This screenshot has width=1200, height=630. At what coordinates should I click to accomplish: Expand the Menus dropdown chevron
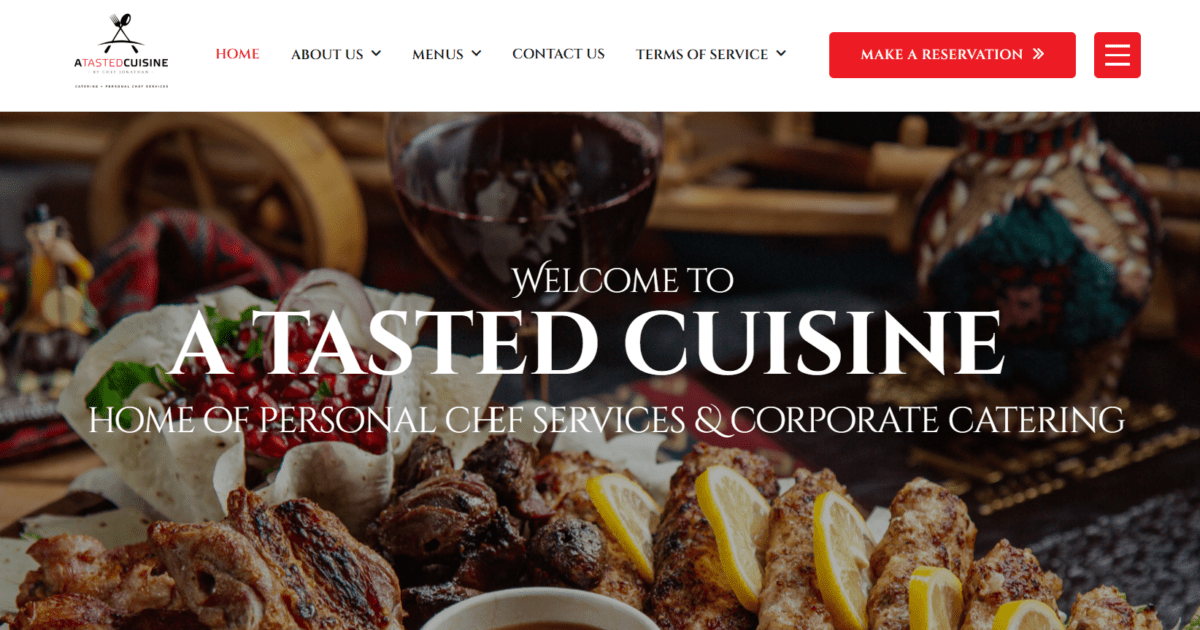[476, 53]
